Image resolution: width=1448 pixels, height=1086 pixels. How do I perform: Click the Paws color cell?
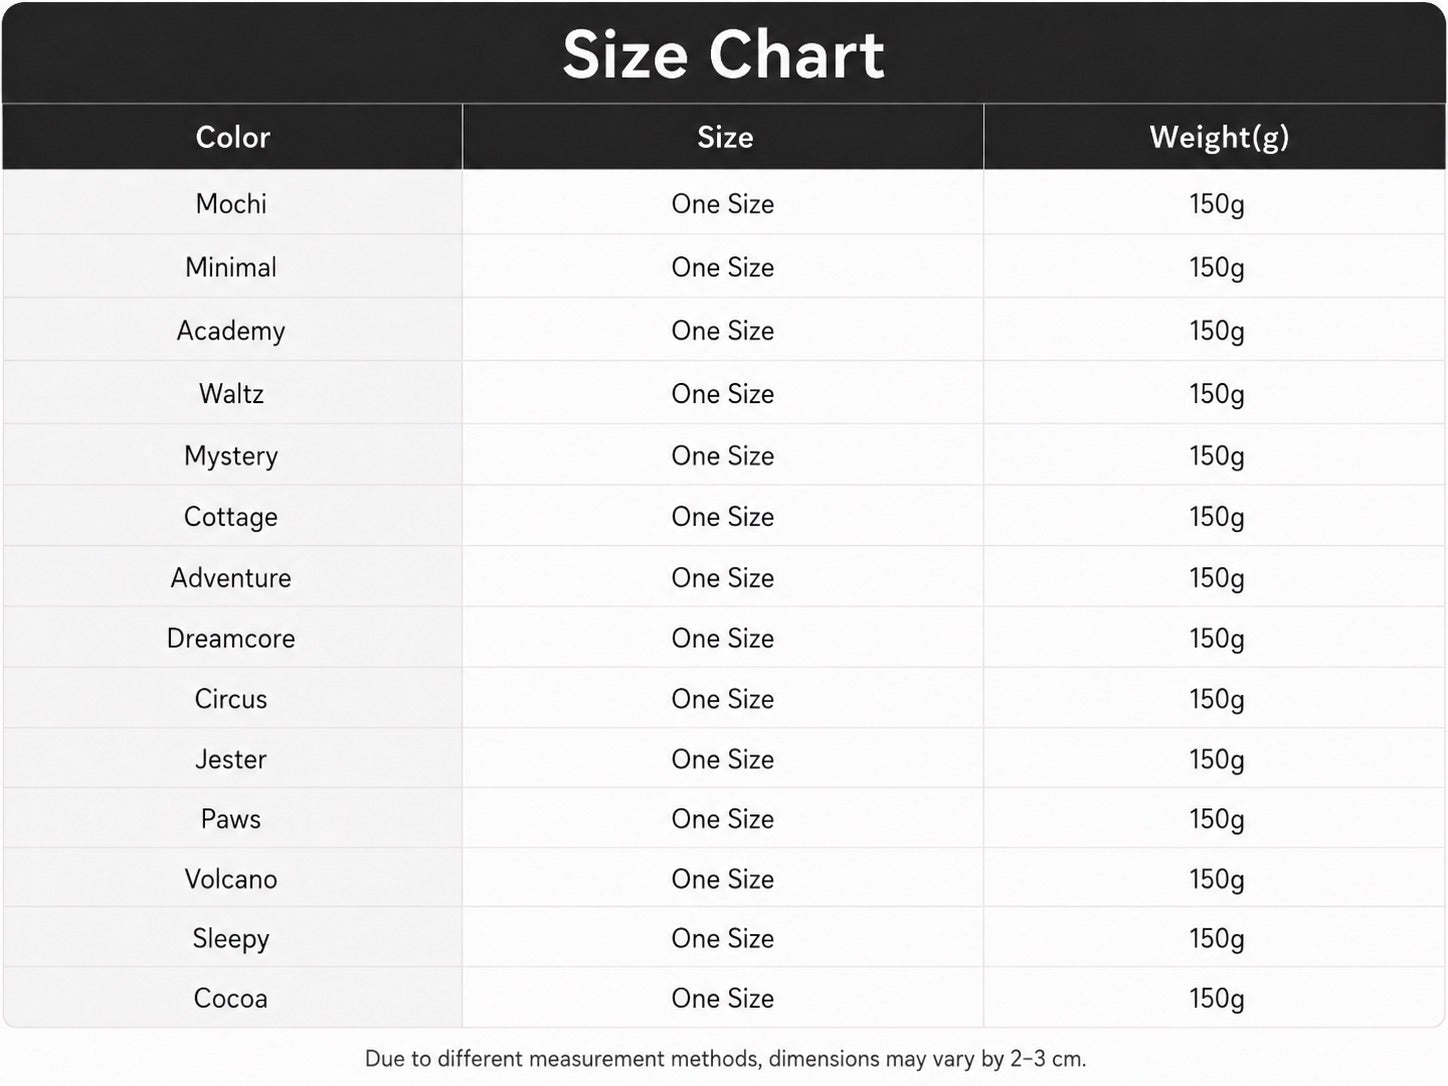click(231, 819)
